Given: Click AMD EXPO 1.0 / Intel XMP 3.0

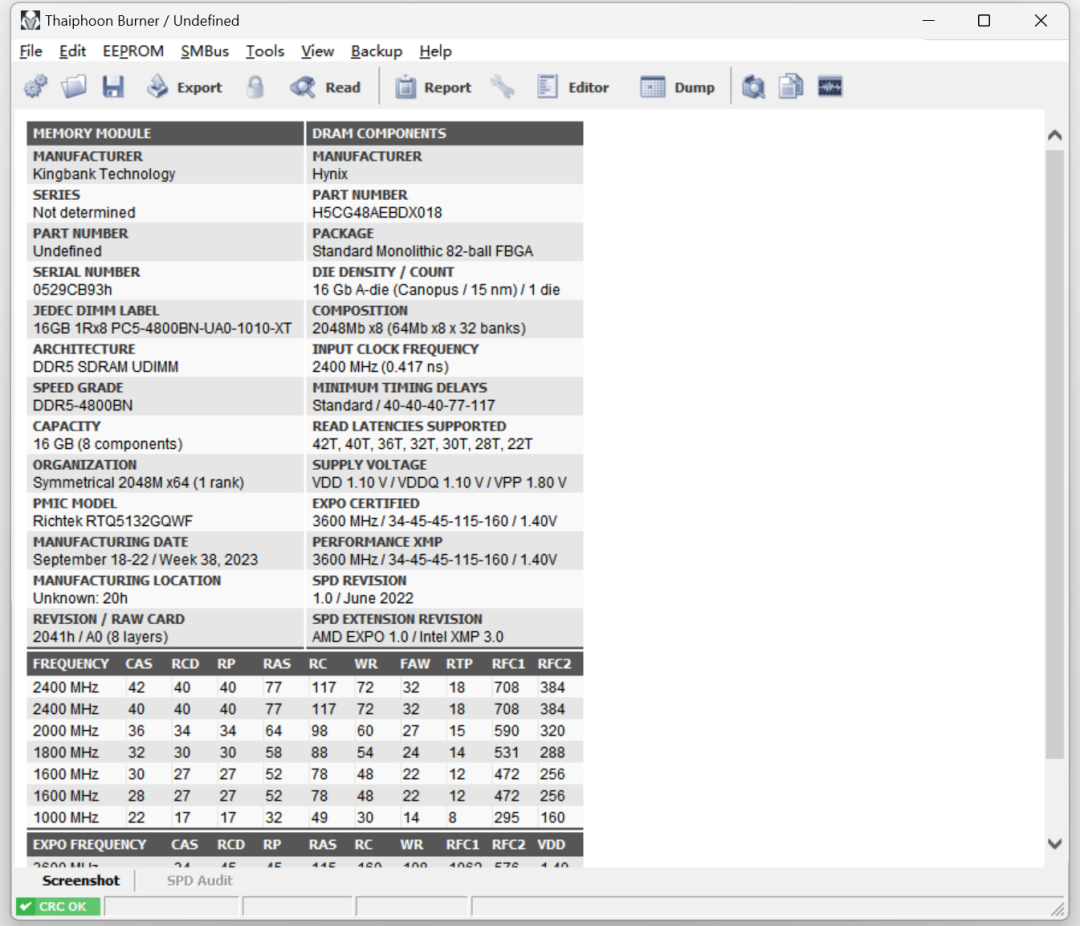Looking at the screenshot, I should (408, 637).
